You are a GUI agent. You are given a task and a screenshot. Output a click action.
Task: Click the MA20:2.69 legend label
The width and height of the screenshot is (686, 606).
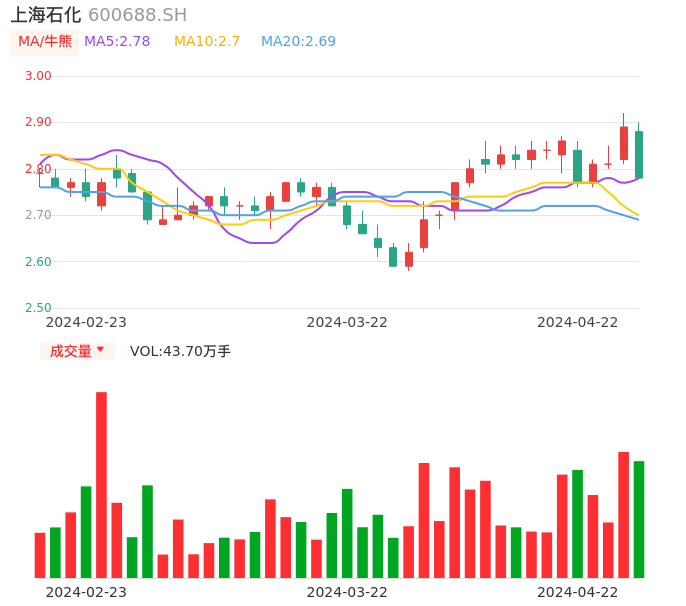(x=298, y=42)
